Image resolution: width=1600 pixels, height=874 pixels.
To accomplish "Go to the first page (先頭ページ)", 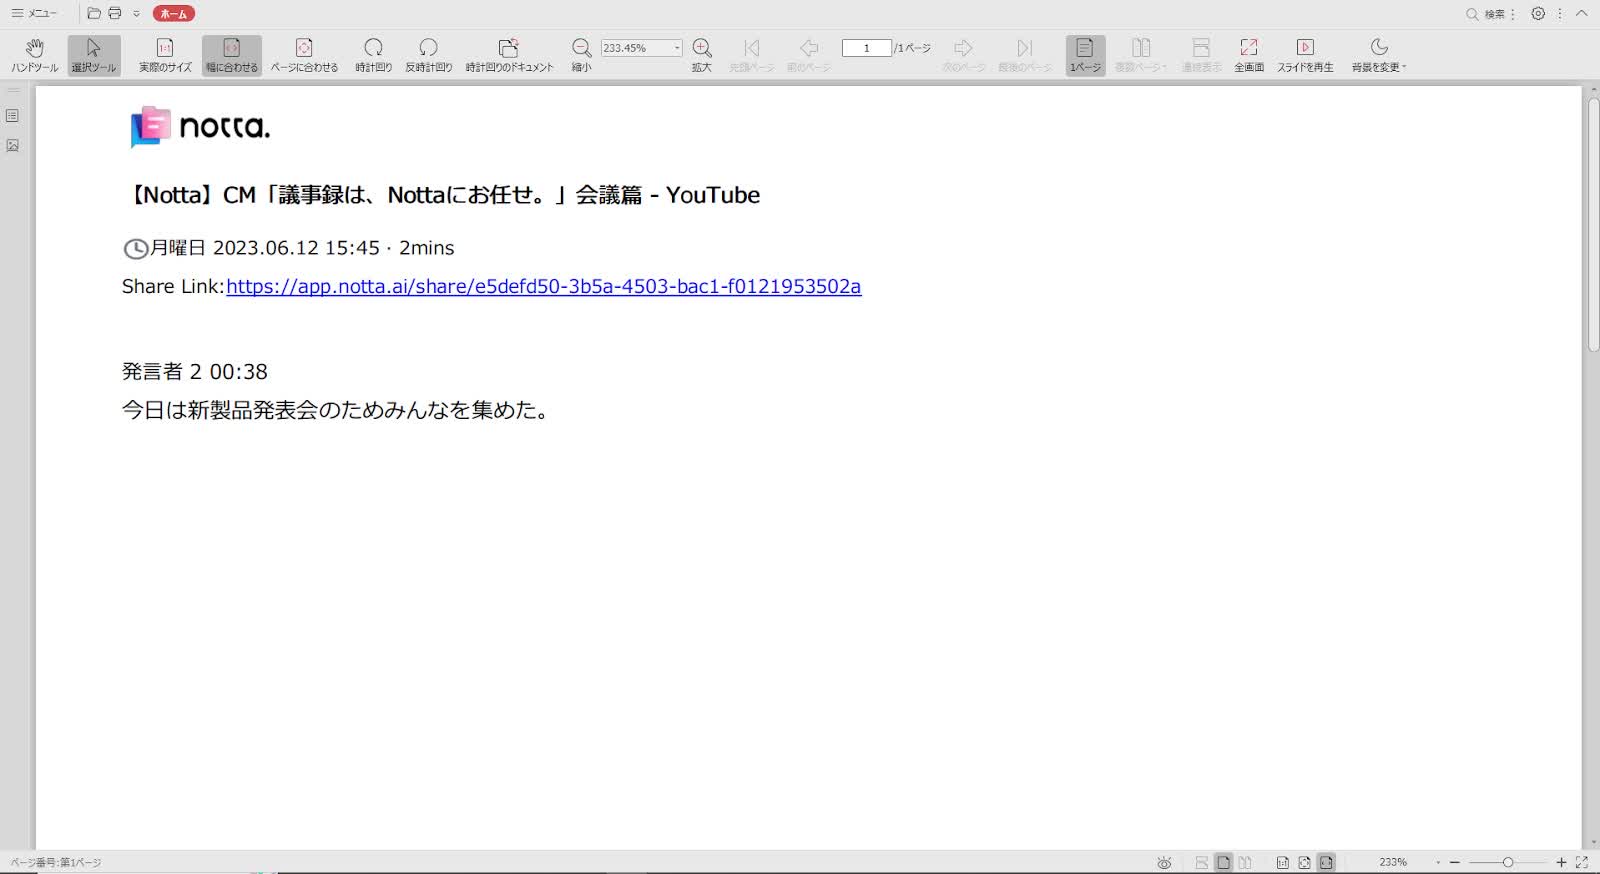I will [752, 56].
